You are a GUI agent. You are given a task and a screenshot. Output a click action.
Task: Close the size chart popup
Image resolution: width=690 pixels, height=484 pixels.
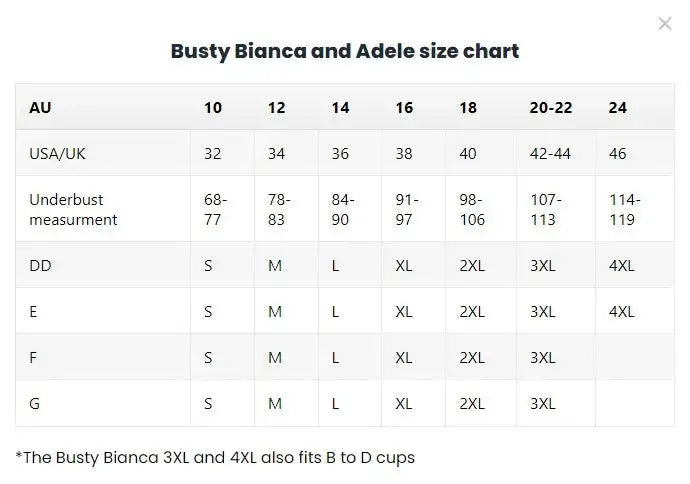pos(665,24)
